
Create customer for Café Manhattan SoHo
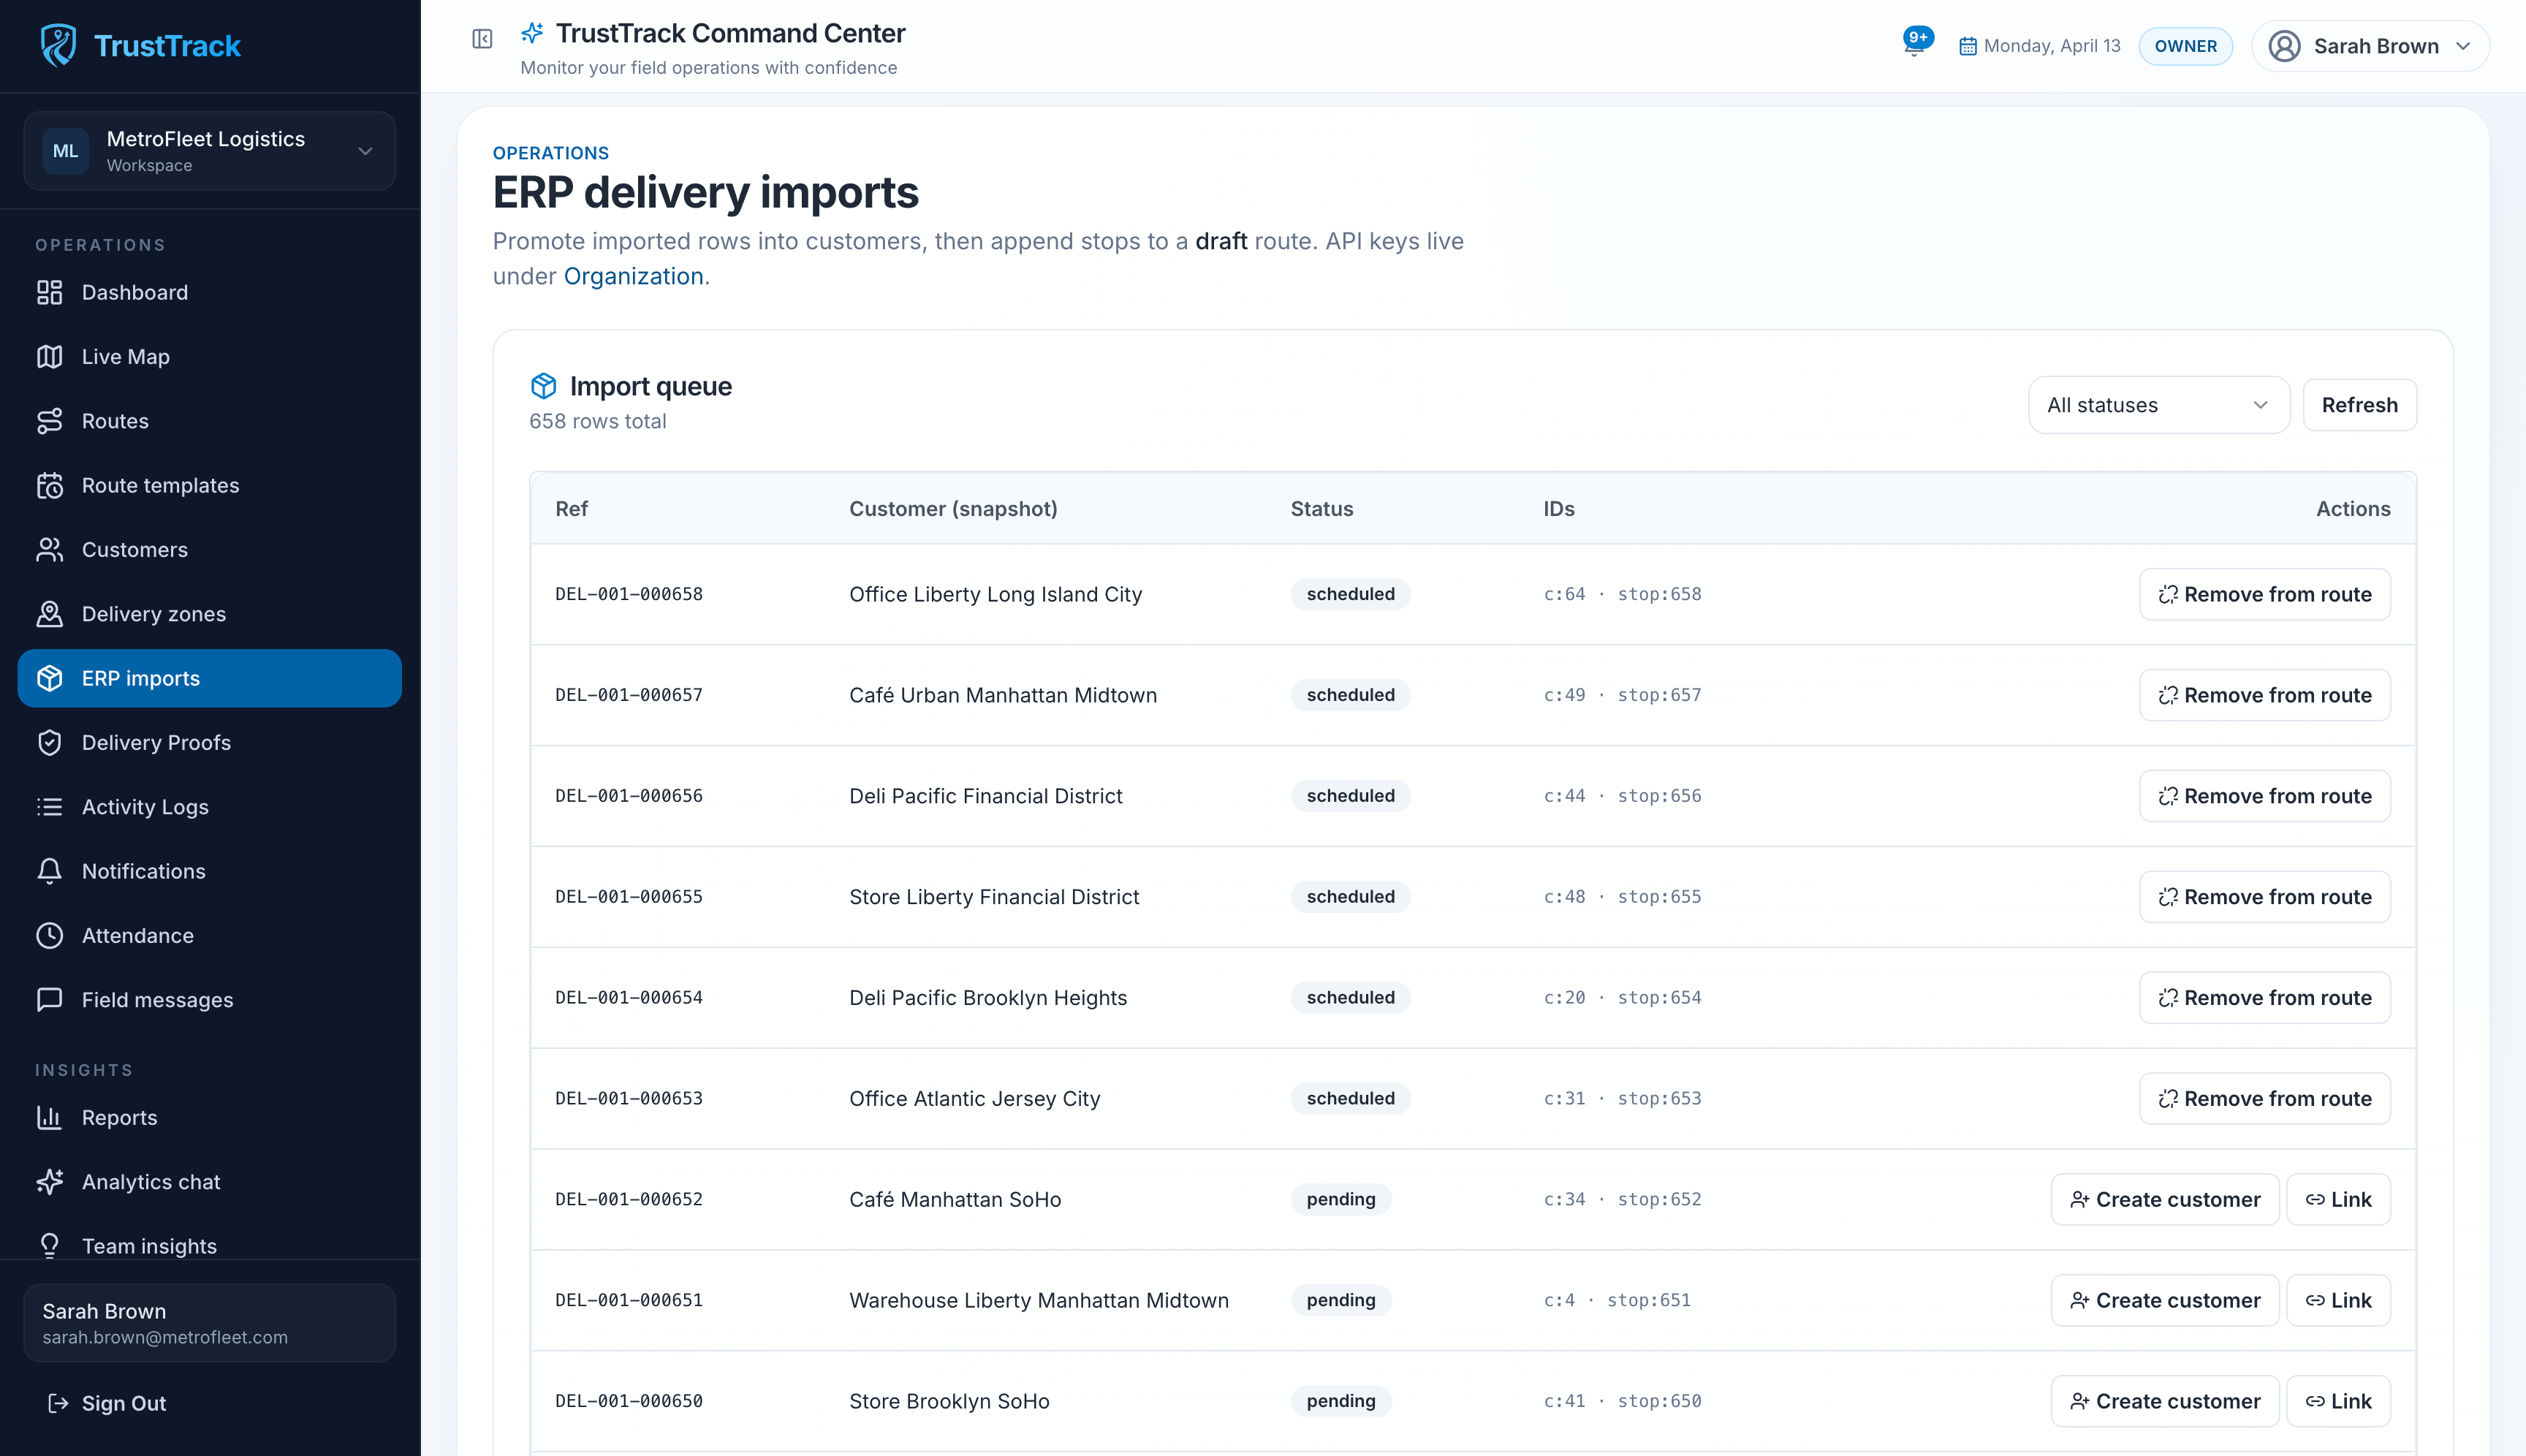click(x=2164, y=1199)
